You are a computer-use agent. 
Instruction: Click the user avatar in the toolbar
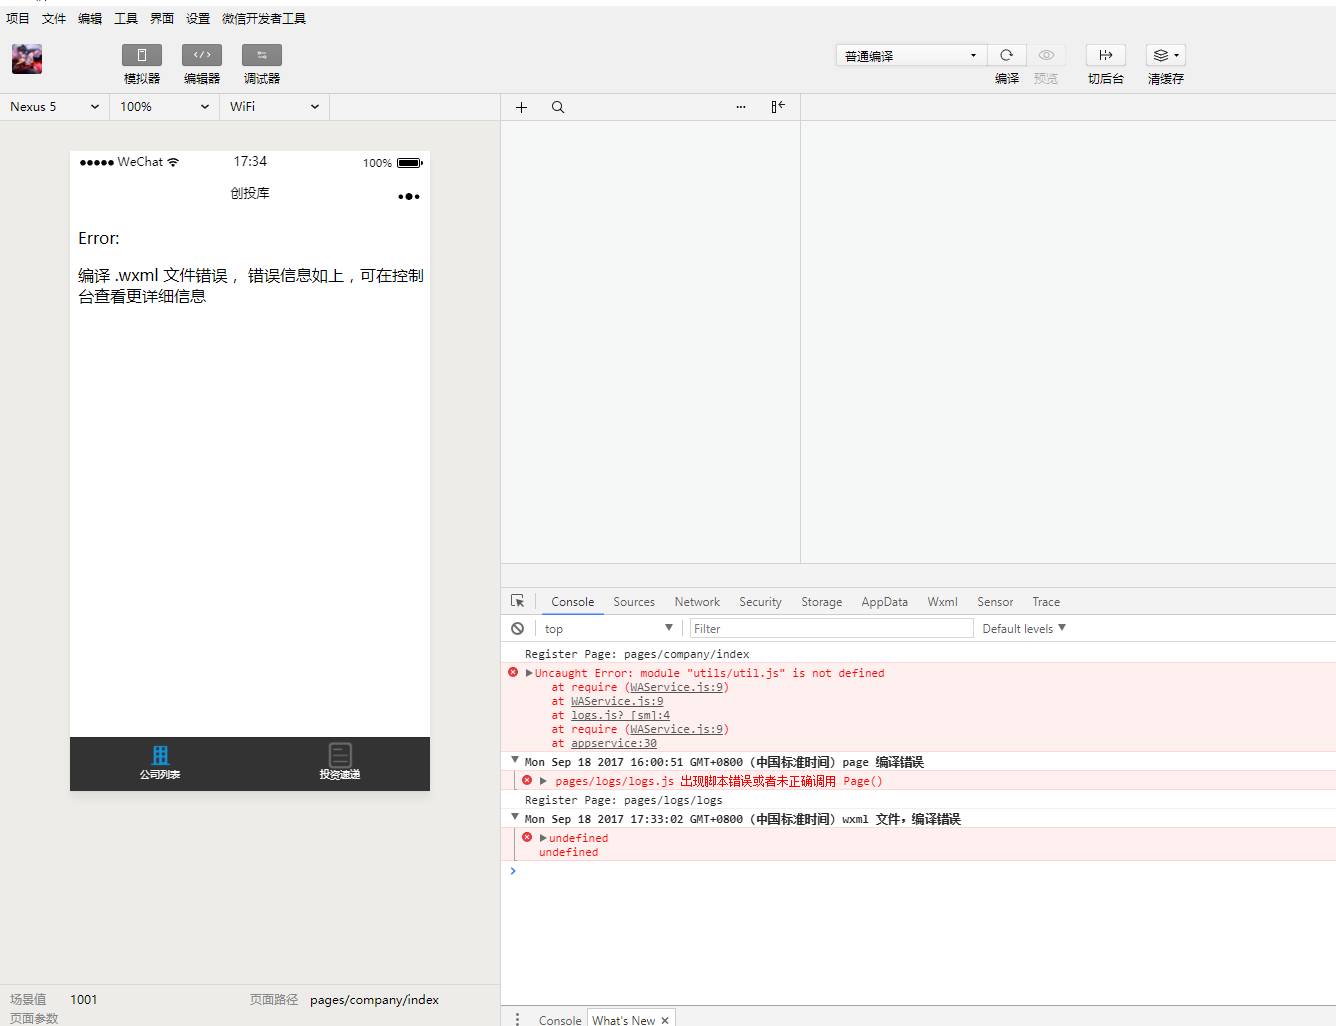click(x=27, y=59)
